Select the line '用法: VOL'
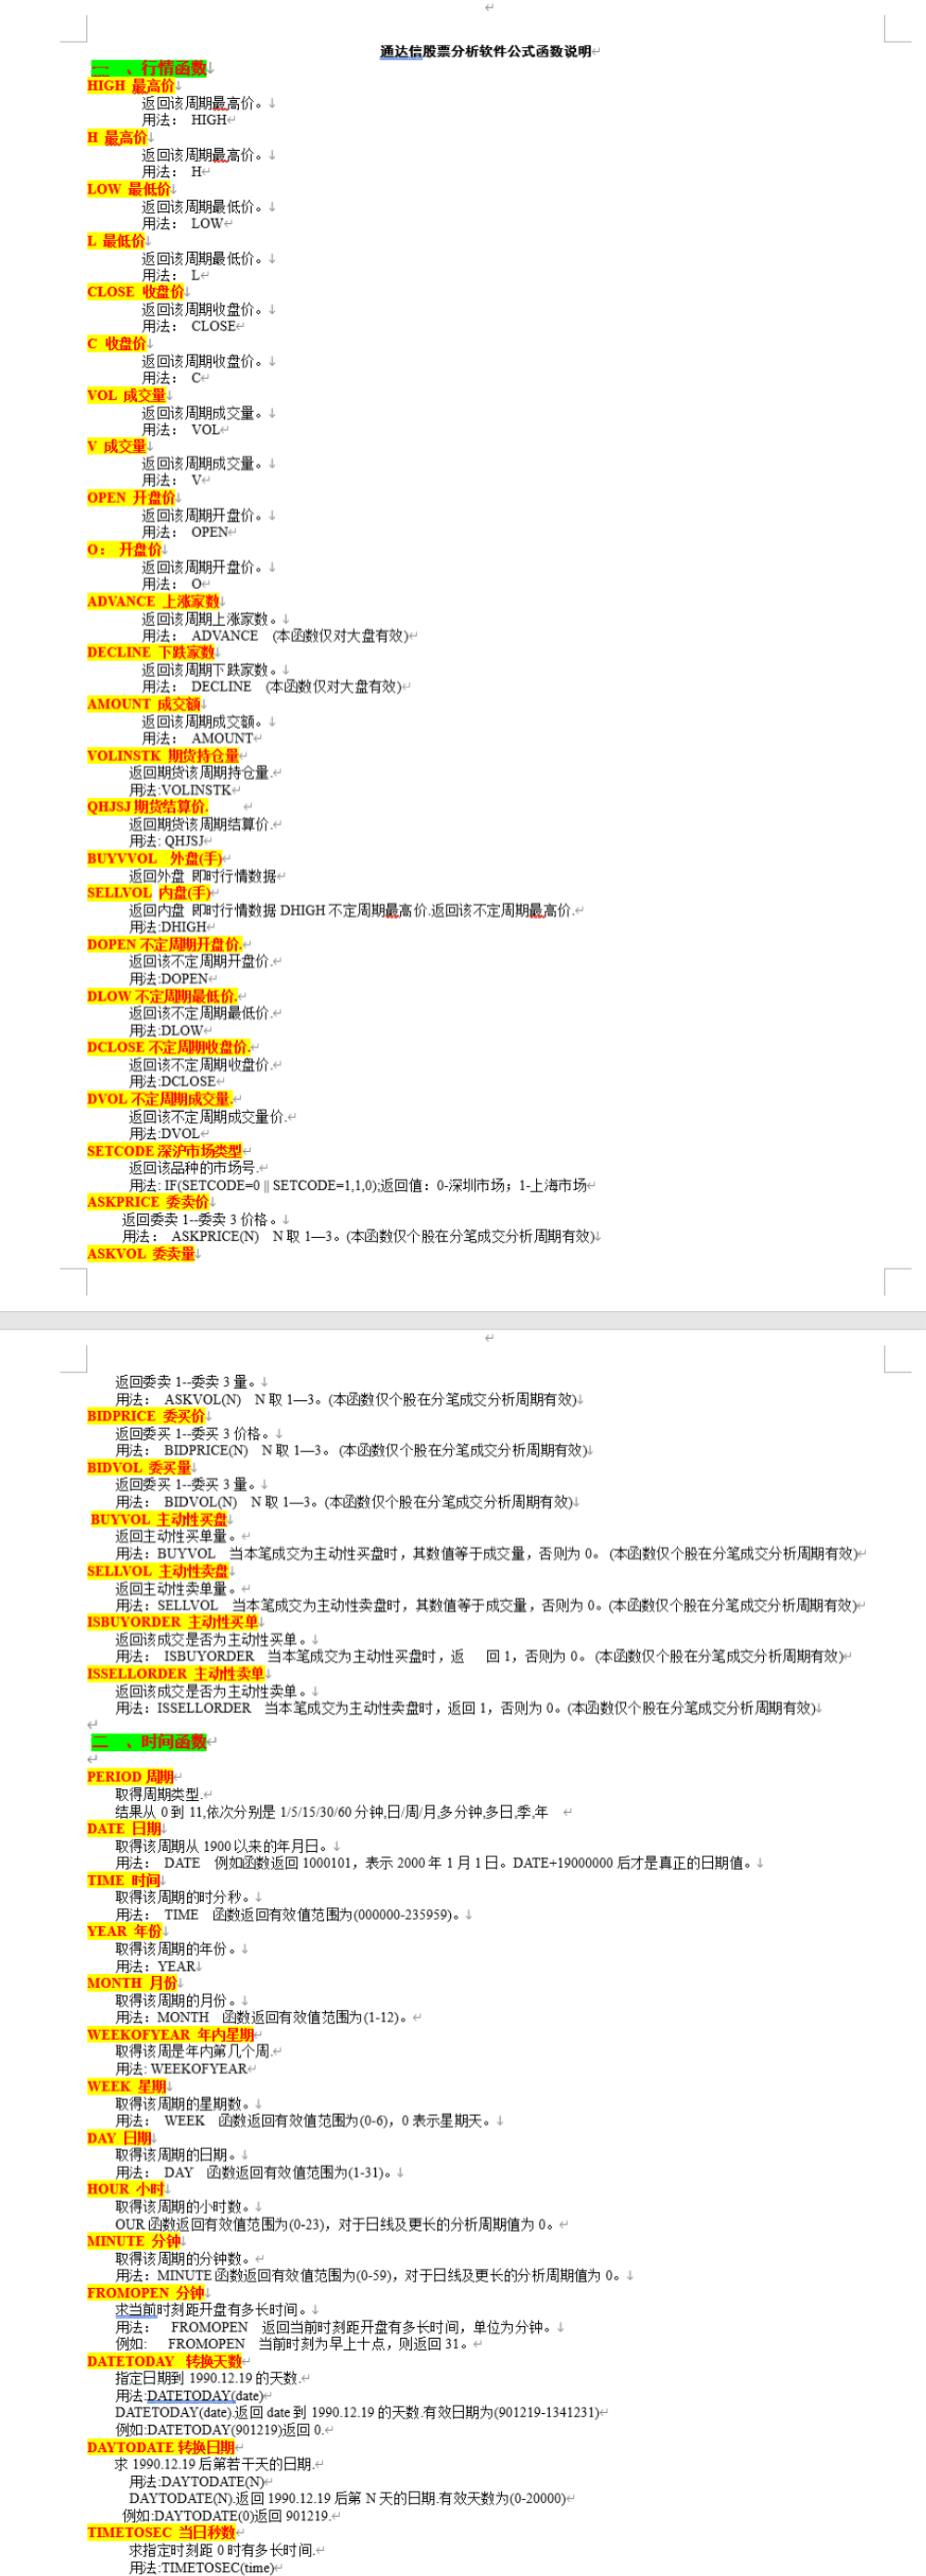This screenshot has height=2576, width=926. point(180,429)
